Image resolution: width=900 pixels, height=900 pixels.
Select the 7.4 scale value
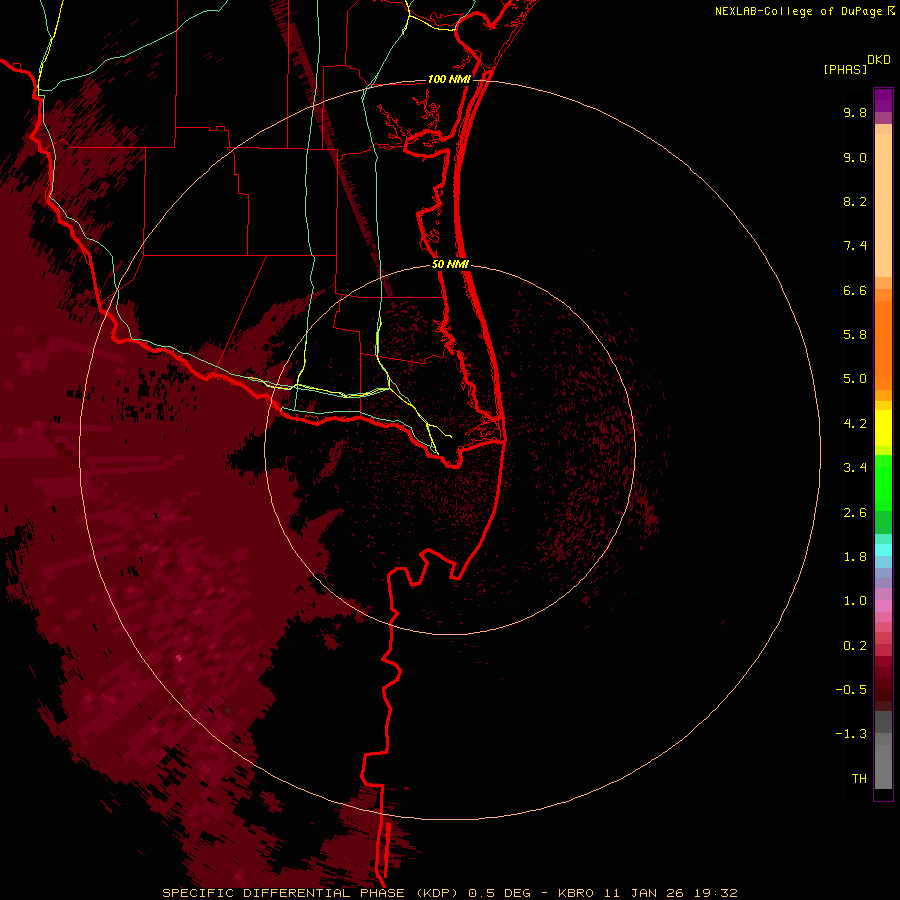pos(855,246)
